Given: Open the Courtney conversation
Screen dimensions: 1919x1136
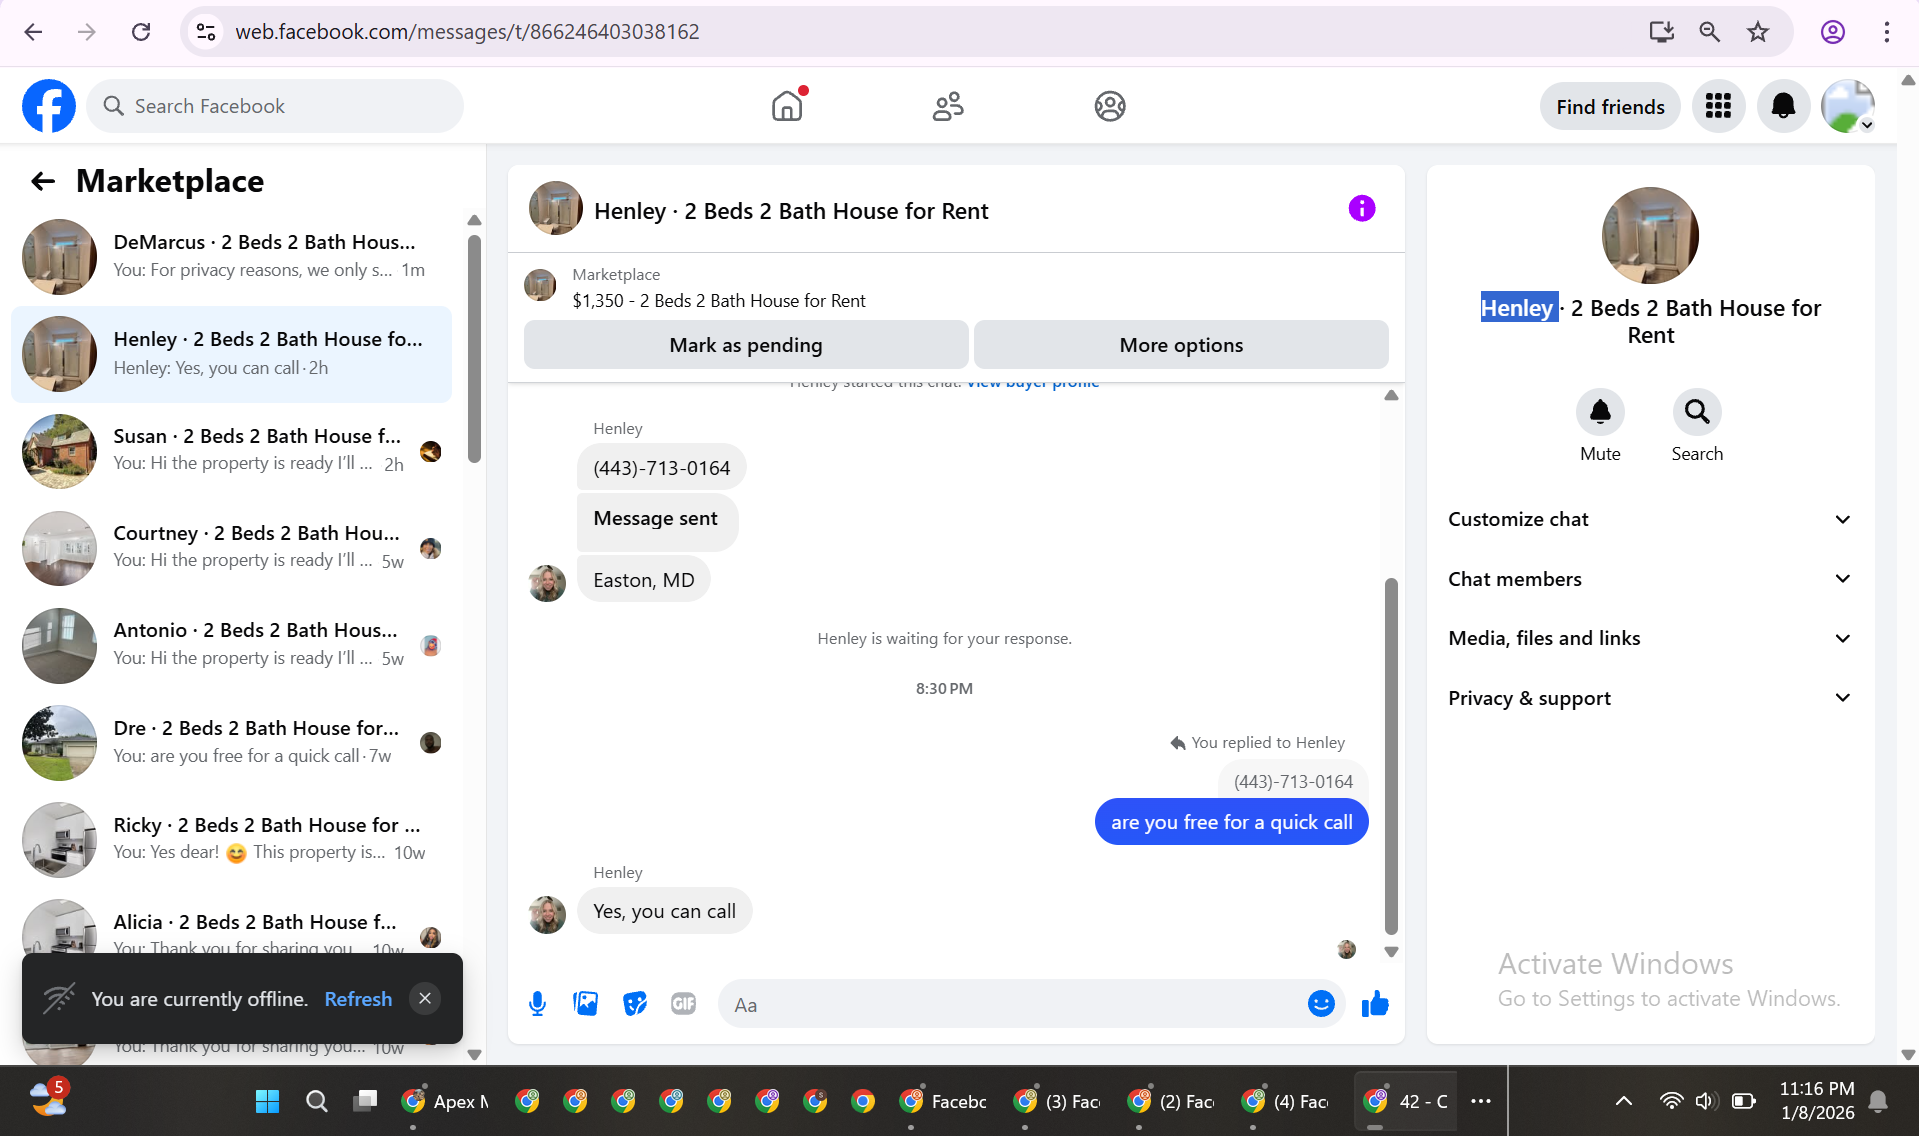Looking at the screenshot, I should (231, 548).
